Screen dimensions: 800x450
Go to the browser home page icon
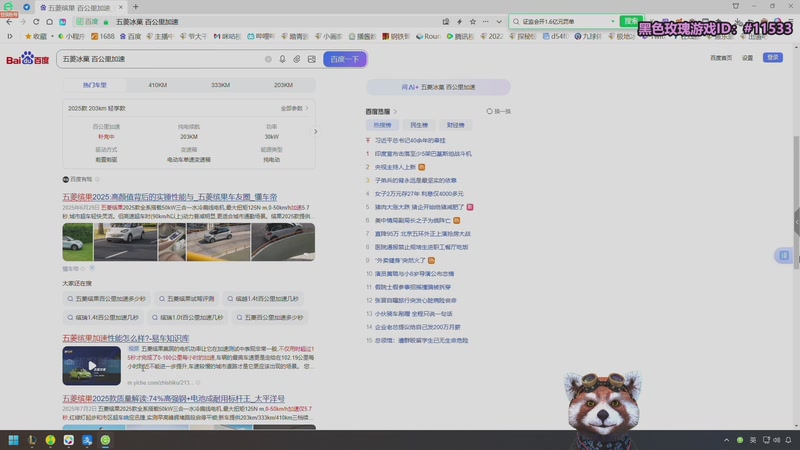[49, 22]
